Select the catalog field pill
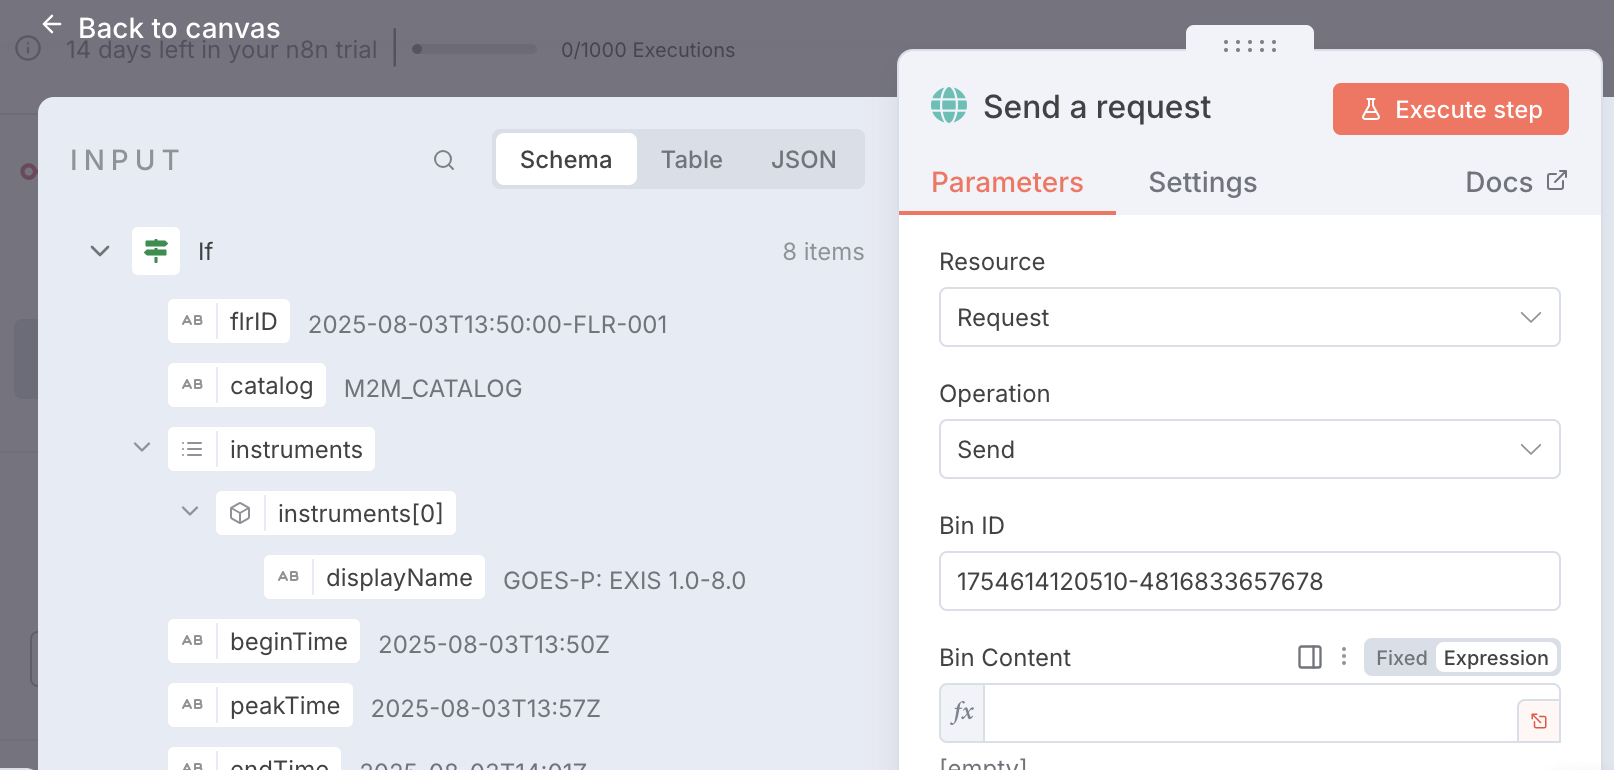 tap(247, 385)
